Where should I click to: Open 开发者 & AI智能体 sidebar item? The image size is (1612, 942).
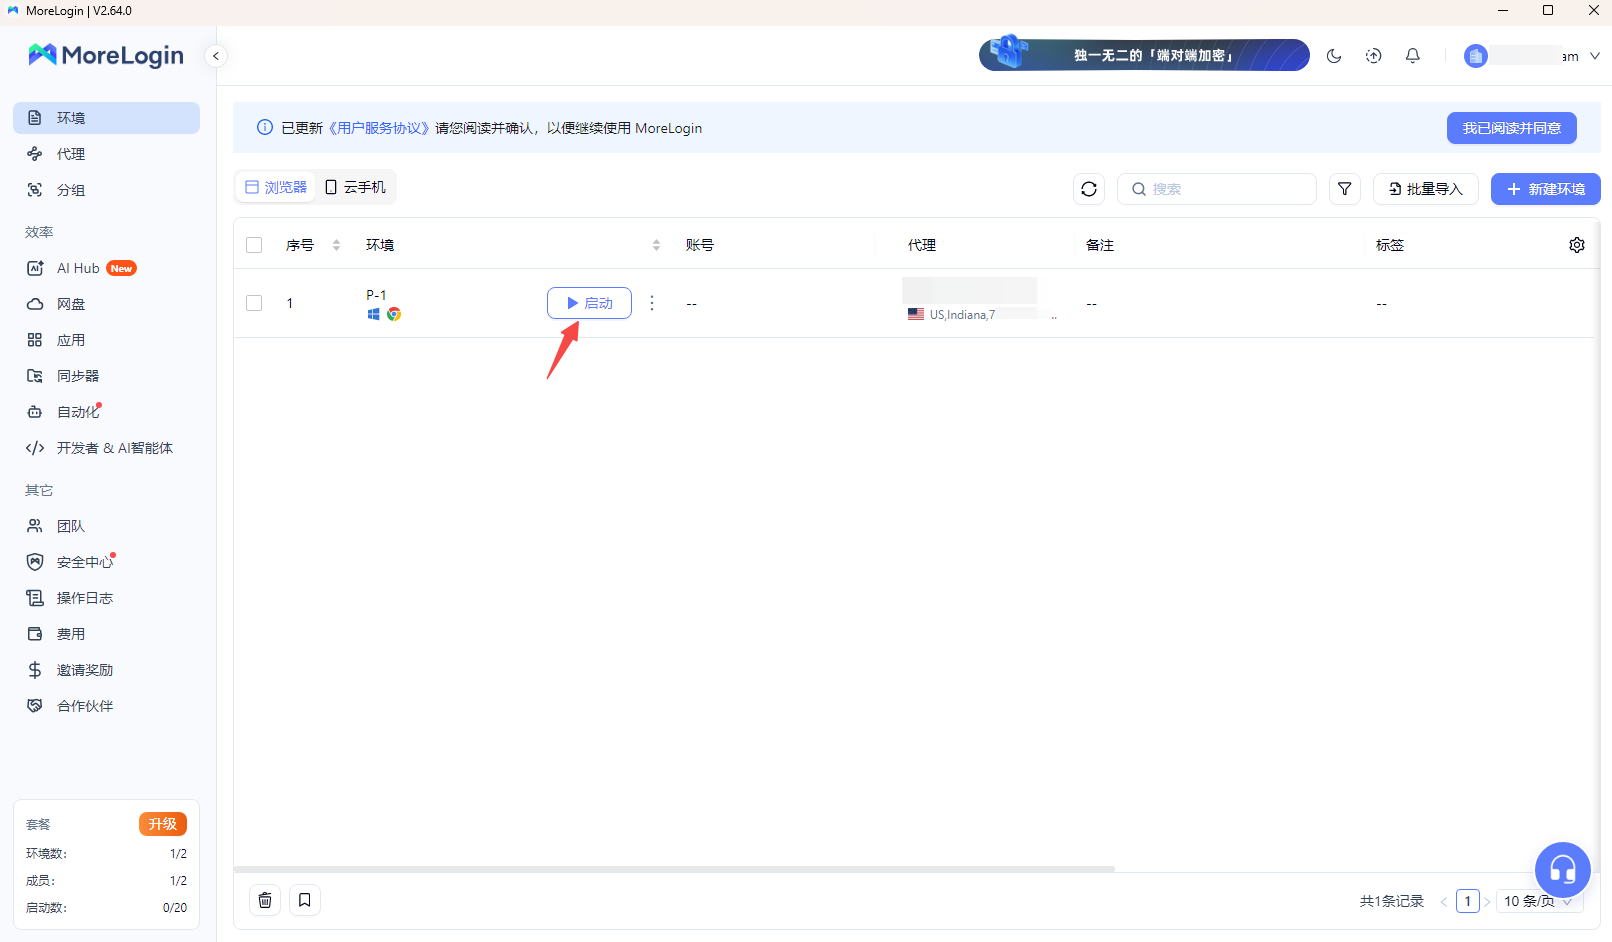pos(107,448)
